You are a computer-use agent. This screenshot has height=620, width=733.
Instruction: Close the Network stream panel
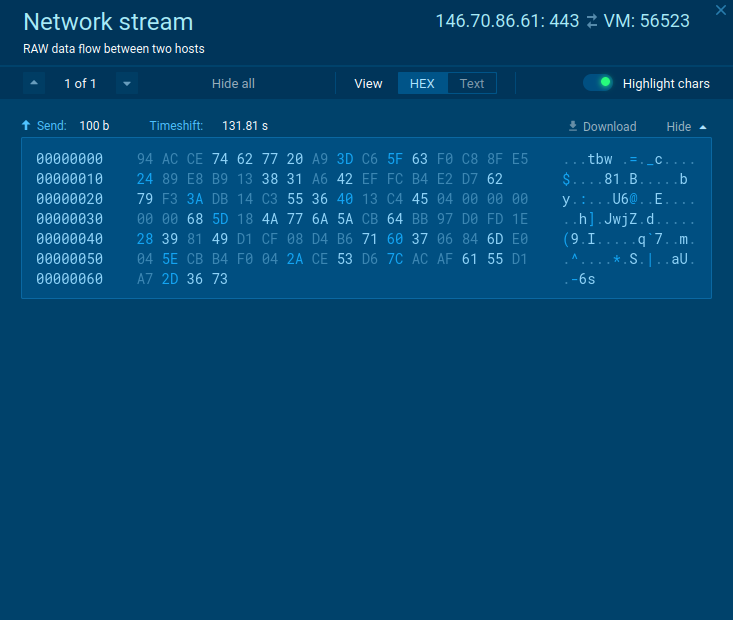720,10
